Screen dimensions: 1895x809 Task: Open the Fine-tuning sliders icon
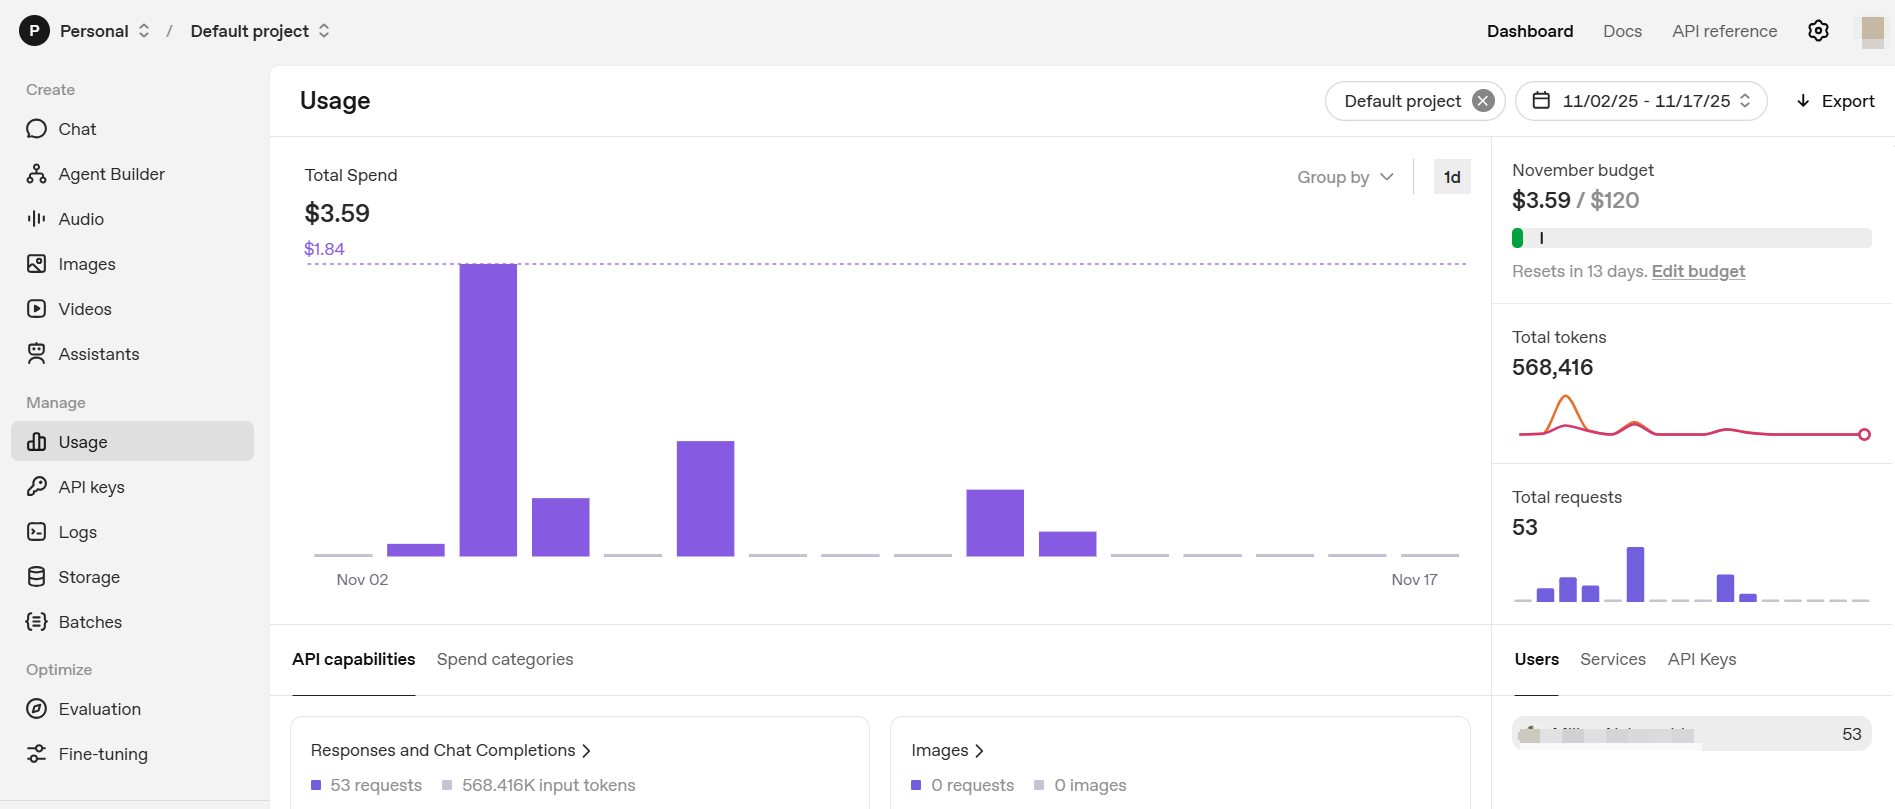pos(37,754)
